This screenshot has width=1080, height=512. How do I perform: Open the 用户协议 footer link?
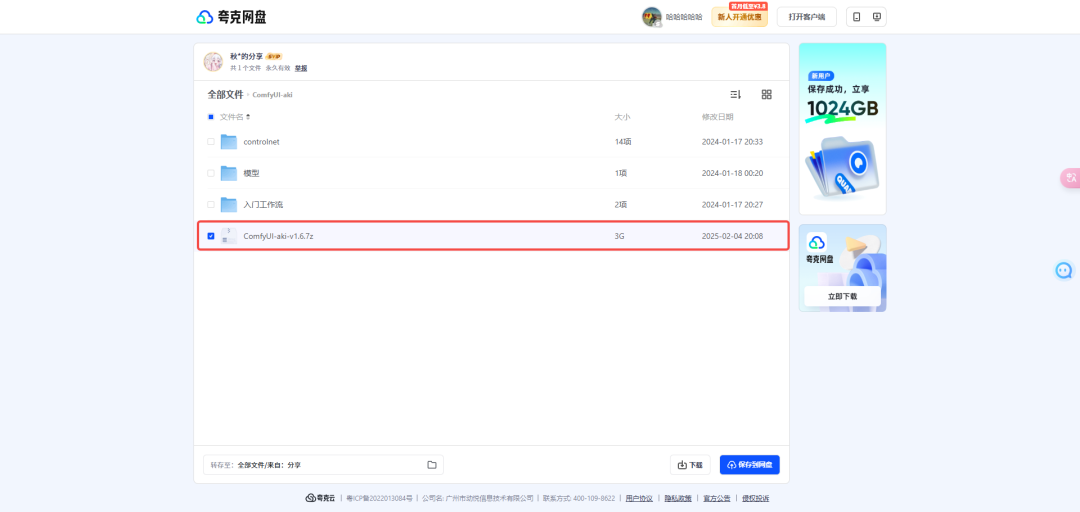point(639,498)
